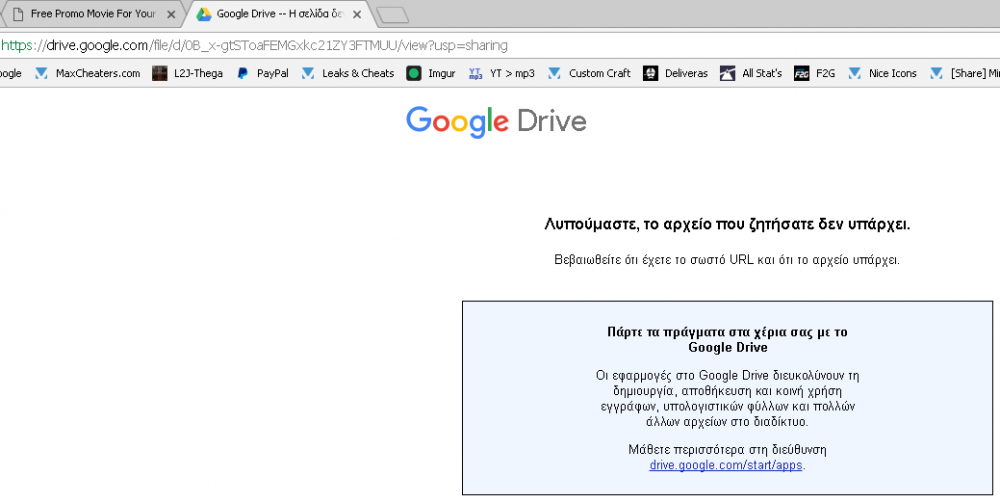Open the F2G bookmark
Viewport: 1000px width, 503px height.
coord(813,73)
